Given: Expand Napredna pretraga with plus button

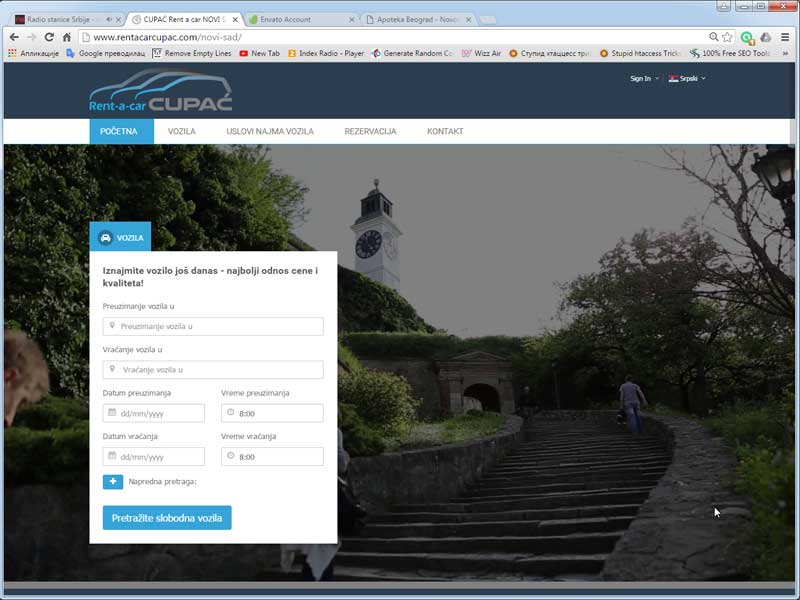Looking at the screenshot, I should click(x=113, y=482).
